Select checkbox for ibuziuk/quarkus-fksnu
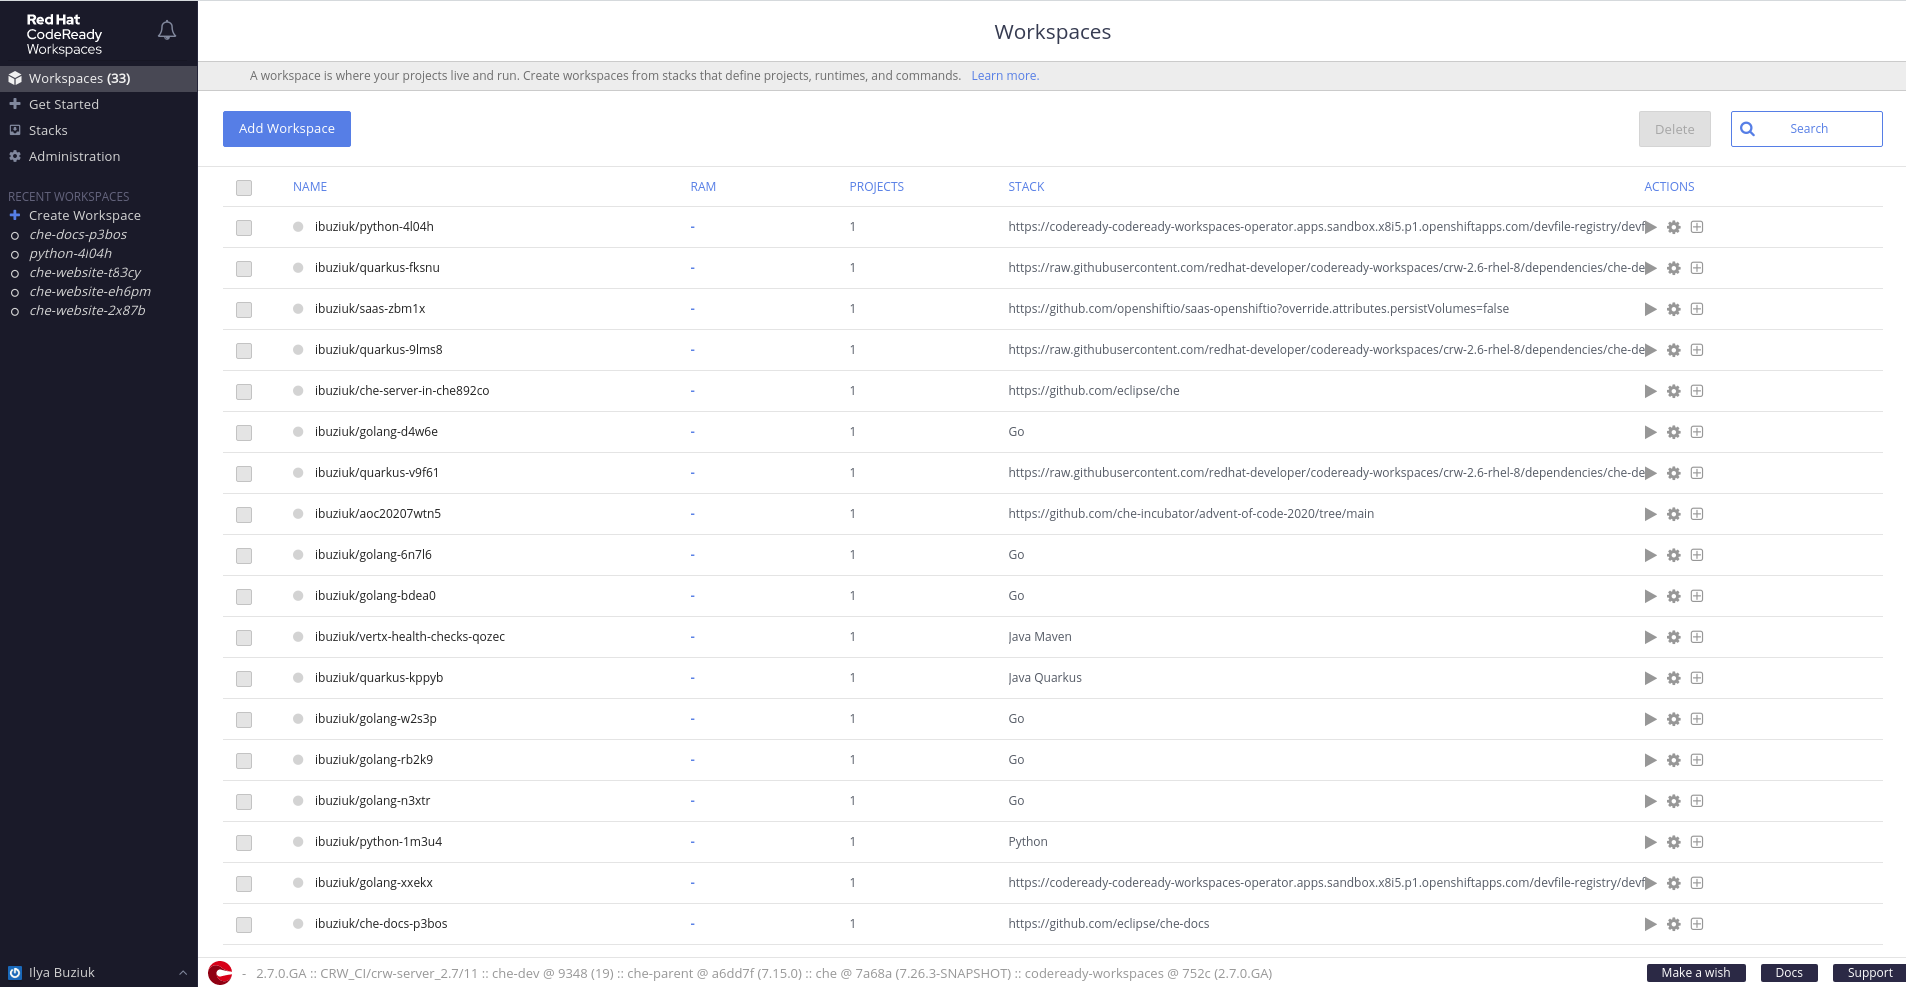The height and width of the screenshot is (987, 1906). point(244,269)
